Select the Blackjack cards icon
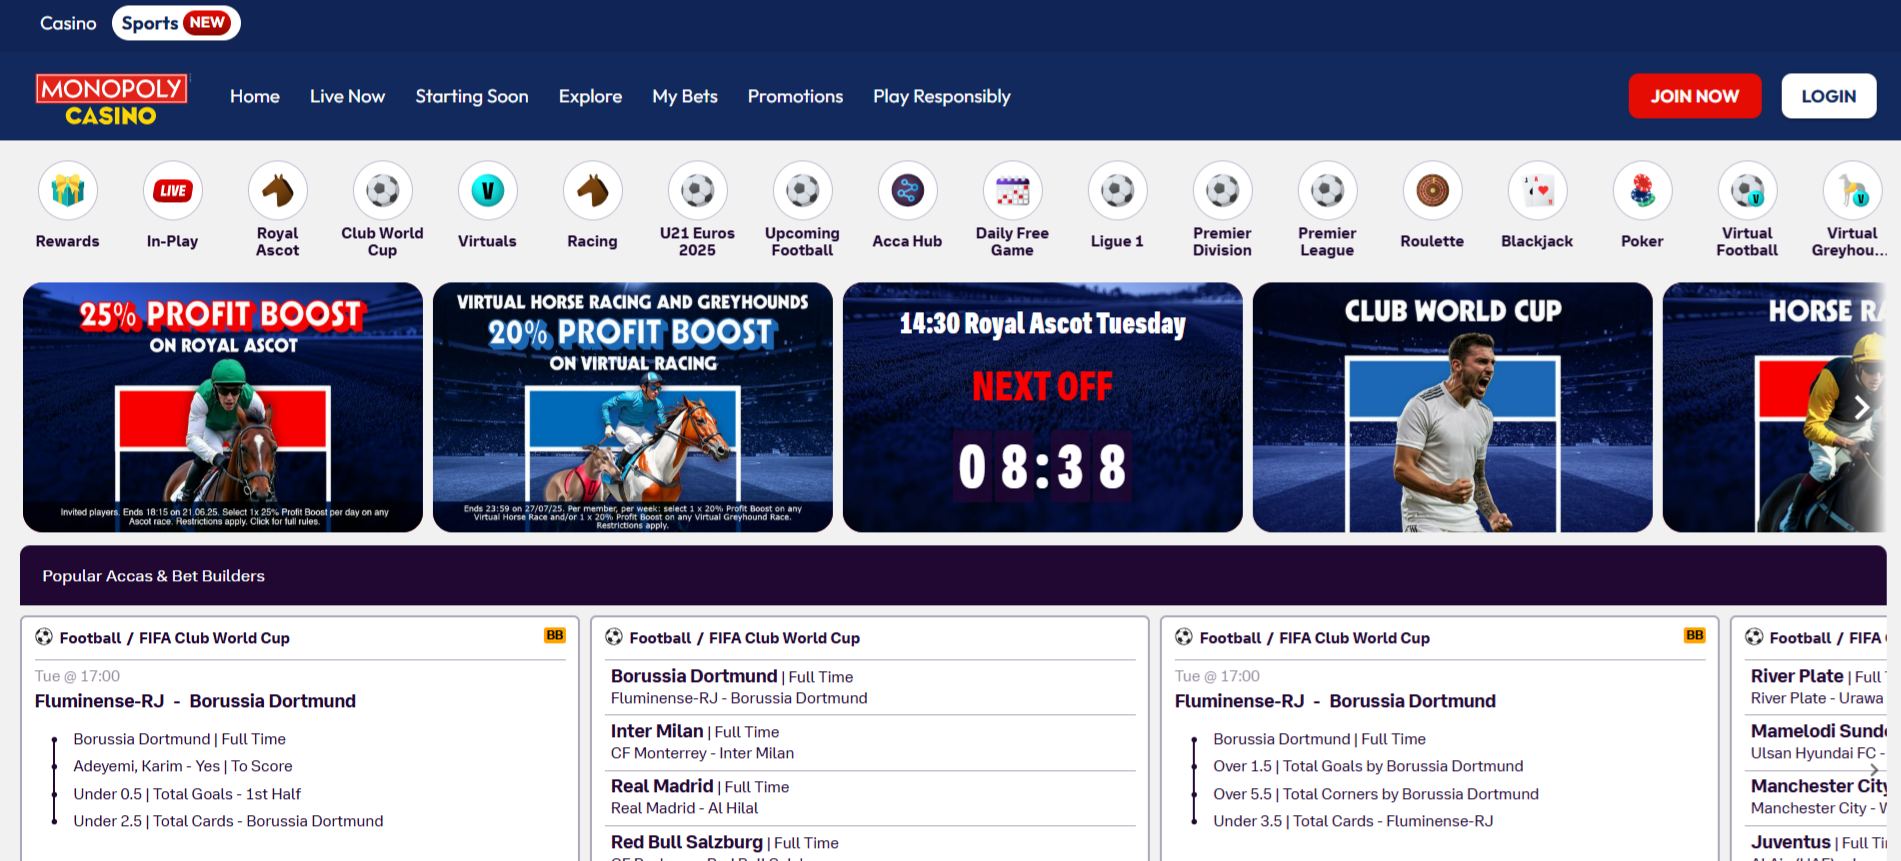 pos(1538,191)
